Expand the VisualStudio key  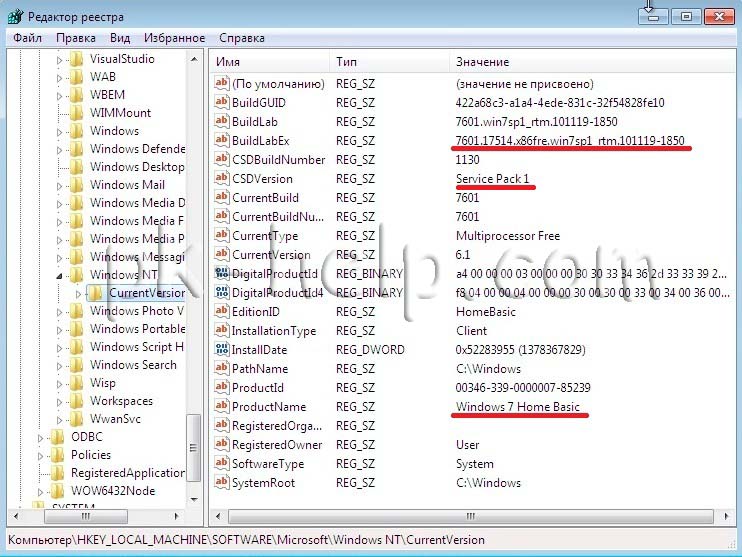click(59, 60)
